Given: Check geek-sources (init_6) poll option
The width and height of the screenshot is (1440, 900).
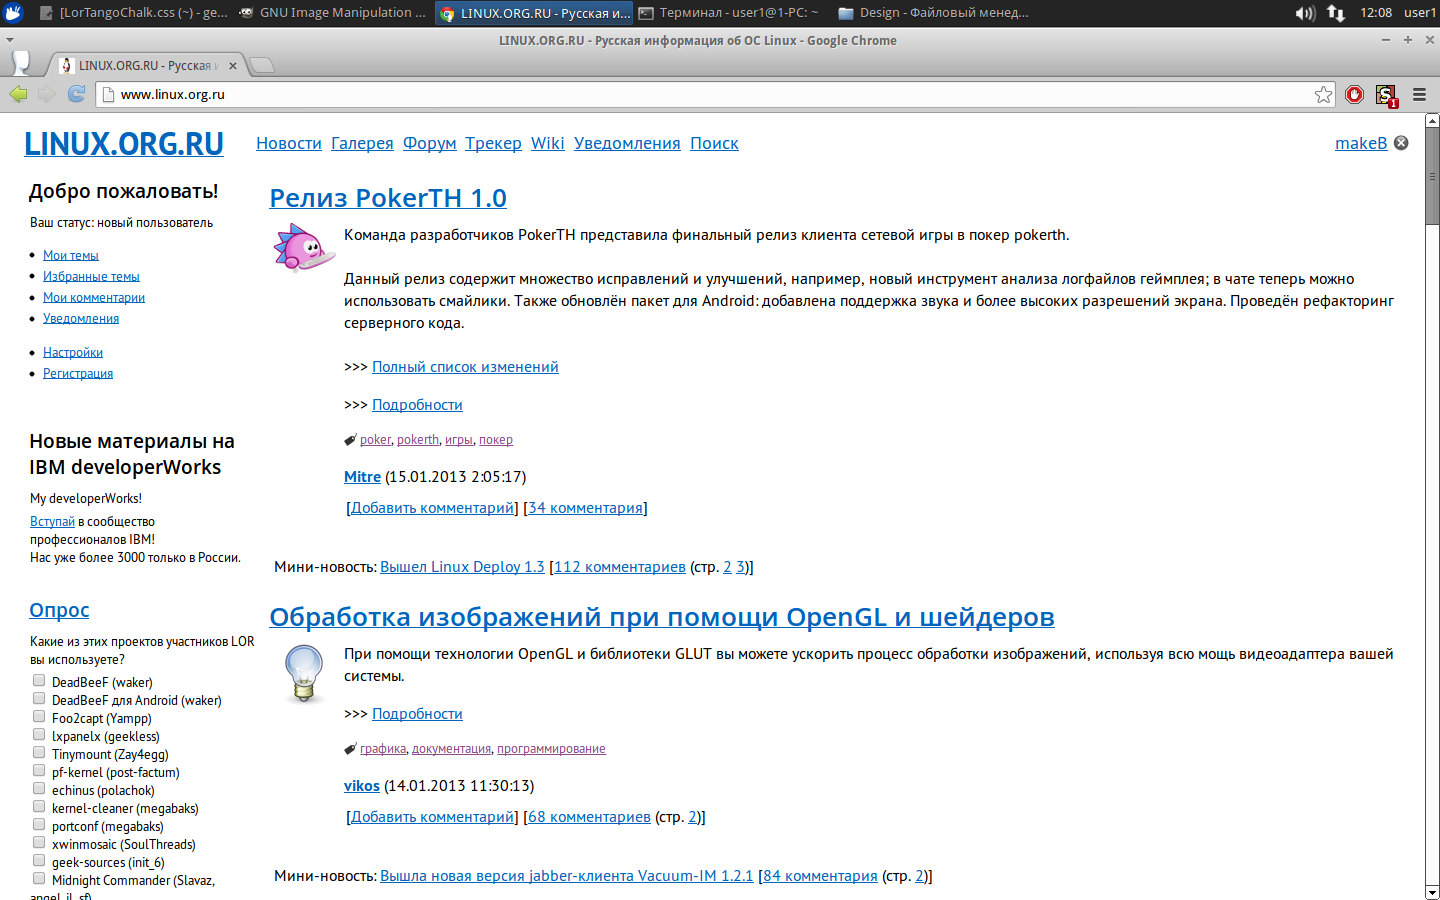Looking at the screenshot, I should tap(39, 861).
